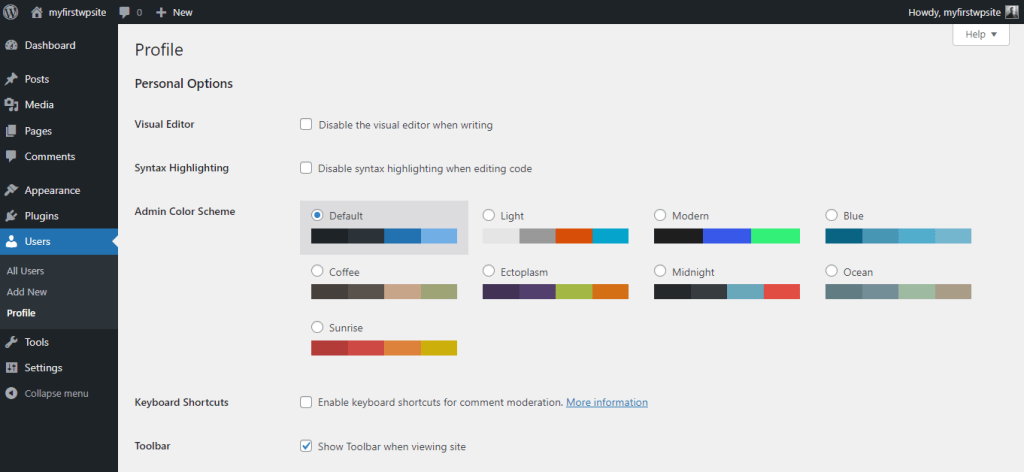The image size is (1024, 472).
Task: Click the Personal Options heading
Action: (x=184, y=84)
